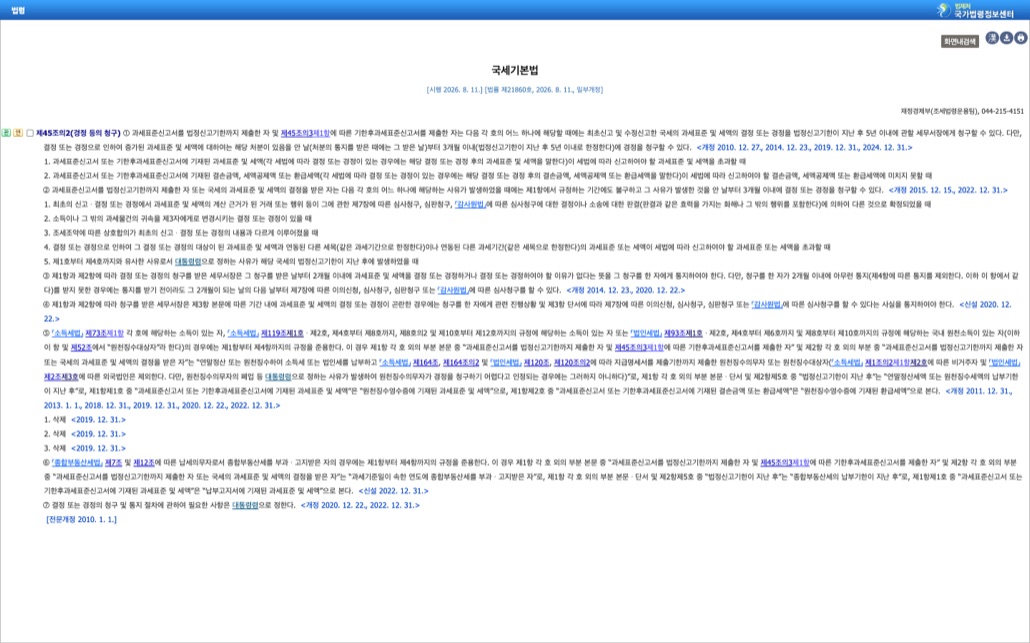The width and height of the screenshot is (1030, 643).
Task: Click the 화면내검색 button
Action: 960,41
